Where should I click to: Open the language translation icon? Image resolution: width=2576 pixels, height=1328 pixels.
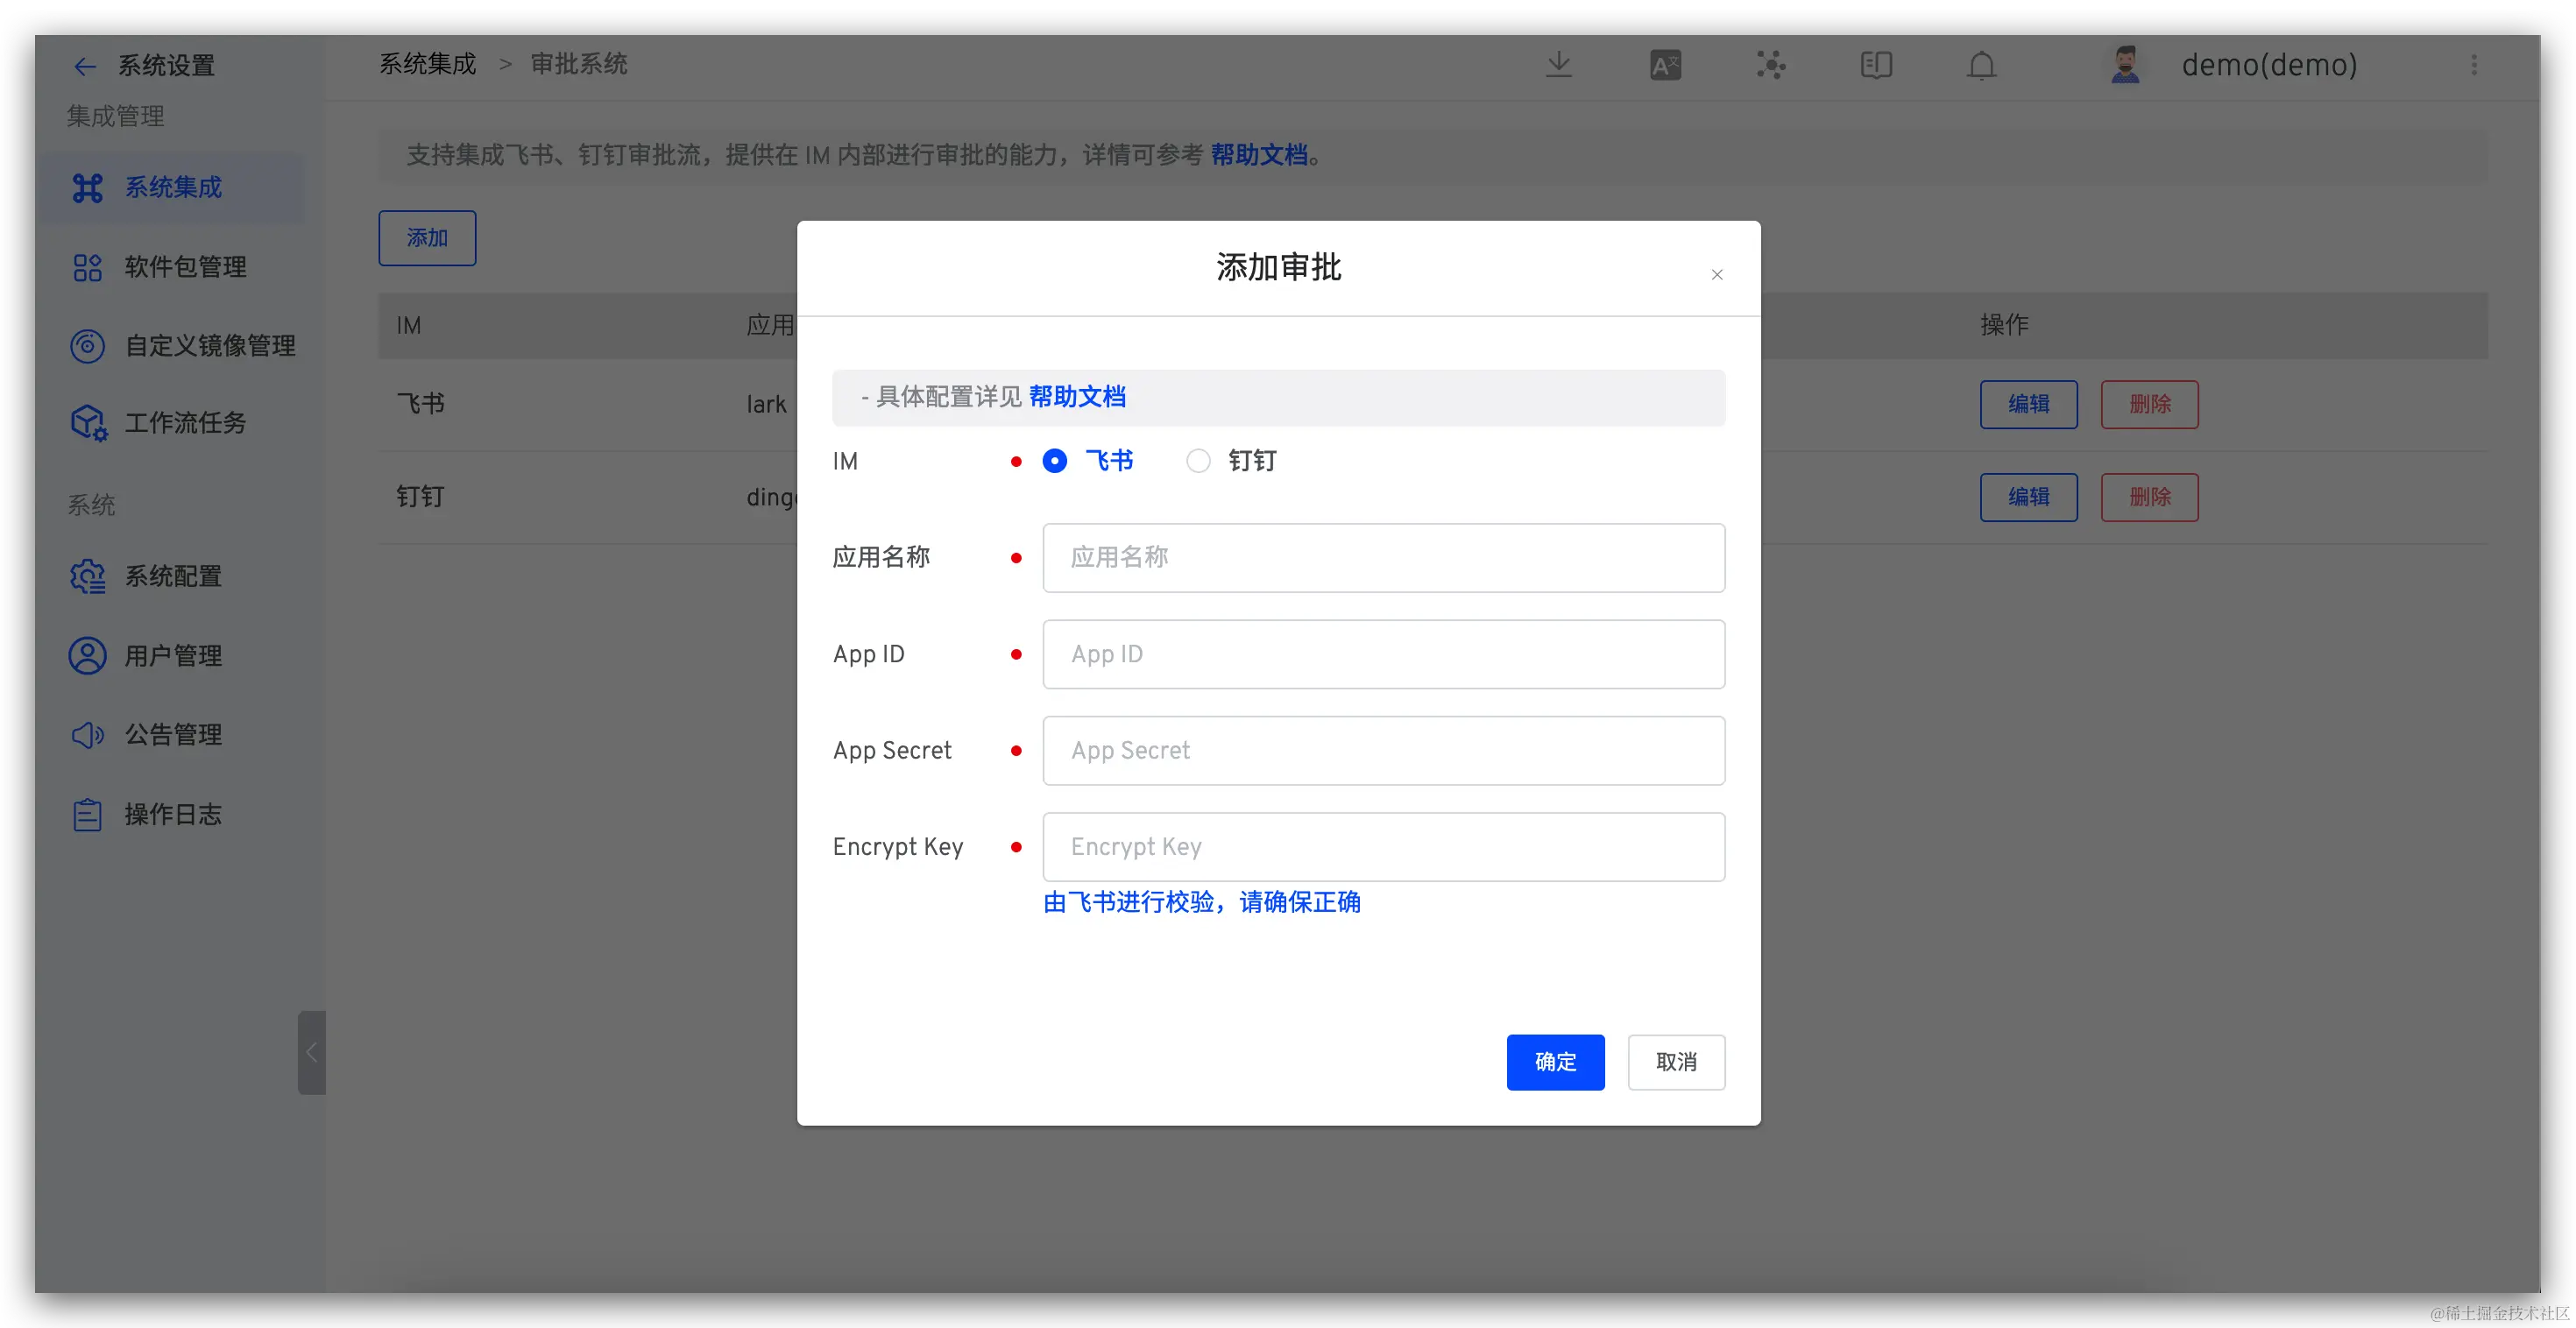[1665, 66]
